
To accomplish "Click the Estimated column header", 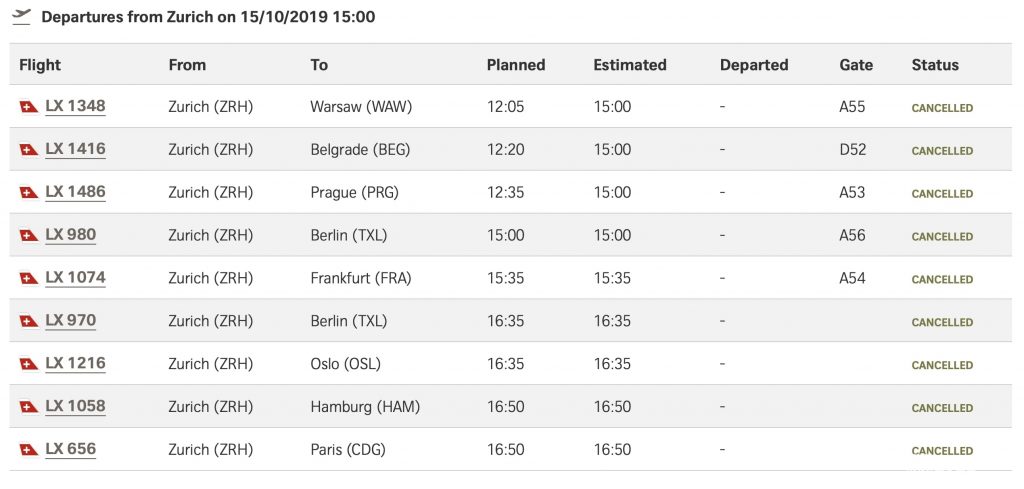I will pos(630,65).
